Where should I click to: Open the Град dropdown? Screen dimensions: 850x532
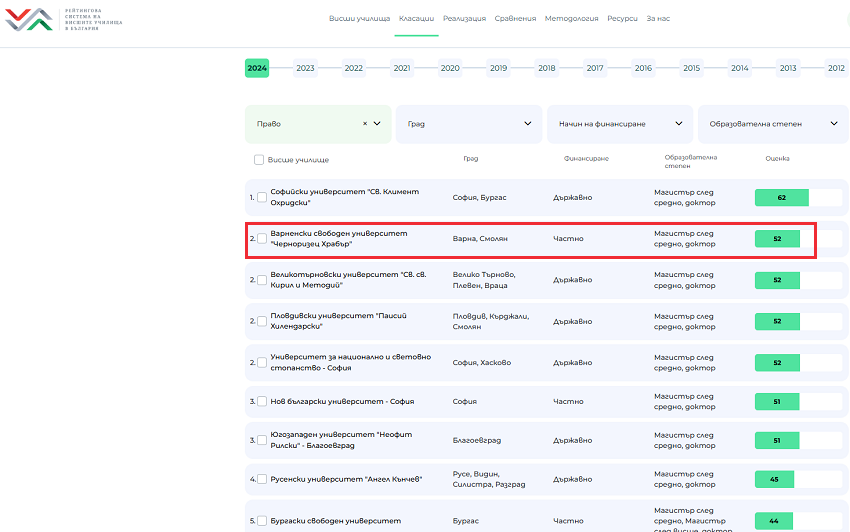469,124
